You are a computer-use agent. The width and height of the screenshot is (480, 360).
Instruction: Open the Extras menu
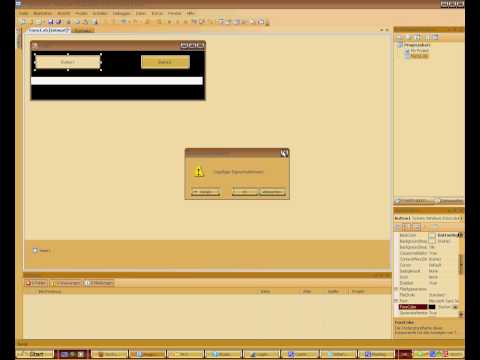(157, 13)
